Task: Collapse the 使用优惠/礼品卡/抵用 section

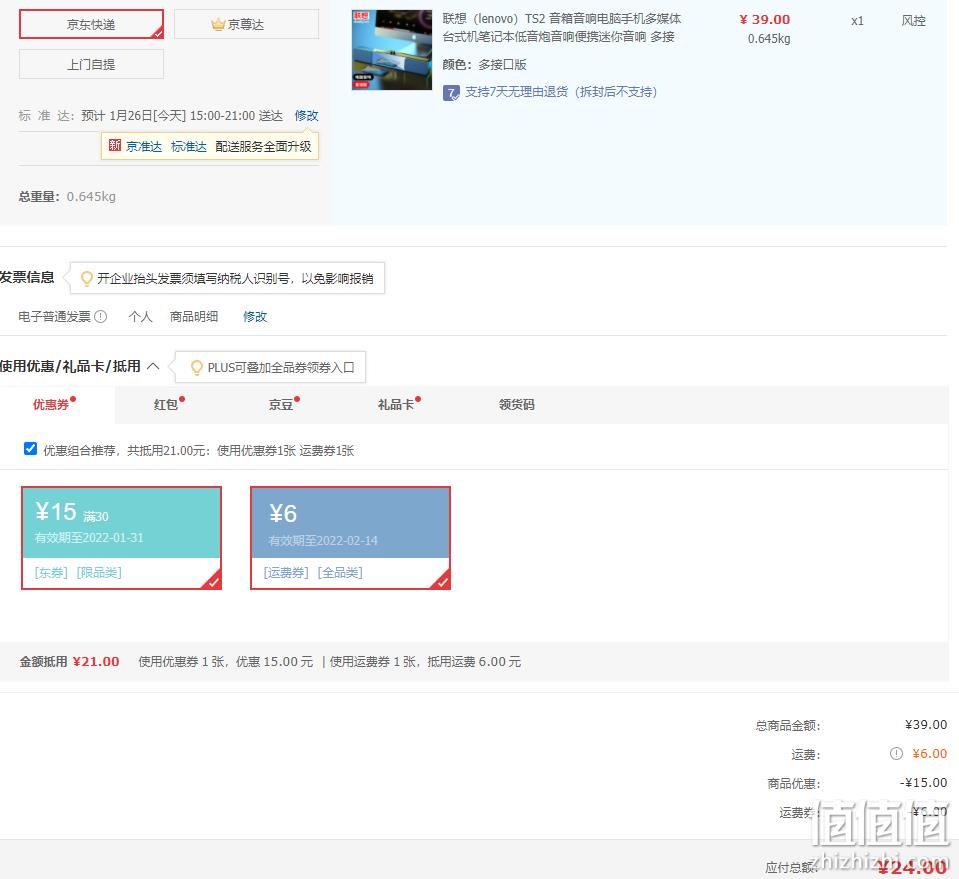Action: coord(154,366)
